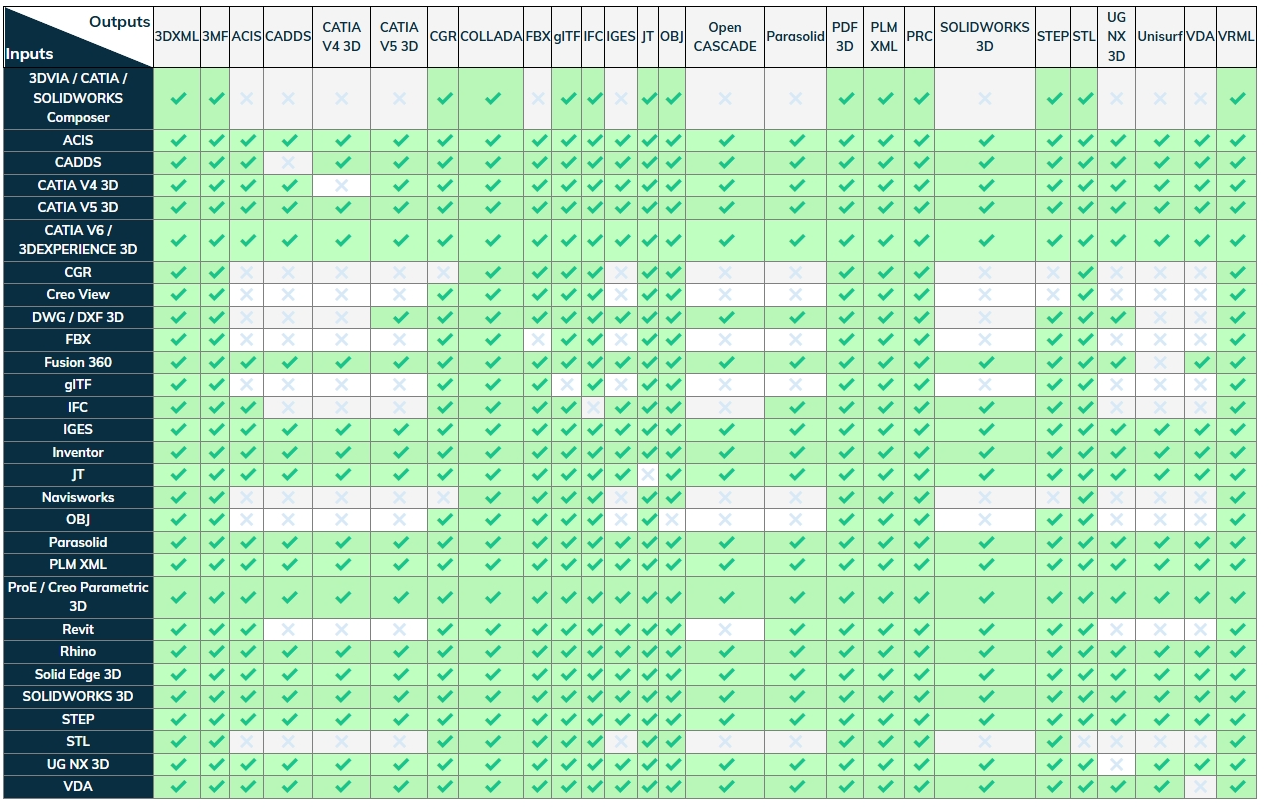Click the checkmark for PLM XML input to PRC output
The height and width of the screenshot is (810, 1282).
click(920, 564)
